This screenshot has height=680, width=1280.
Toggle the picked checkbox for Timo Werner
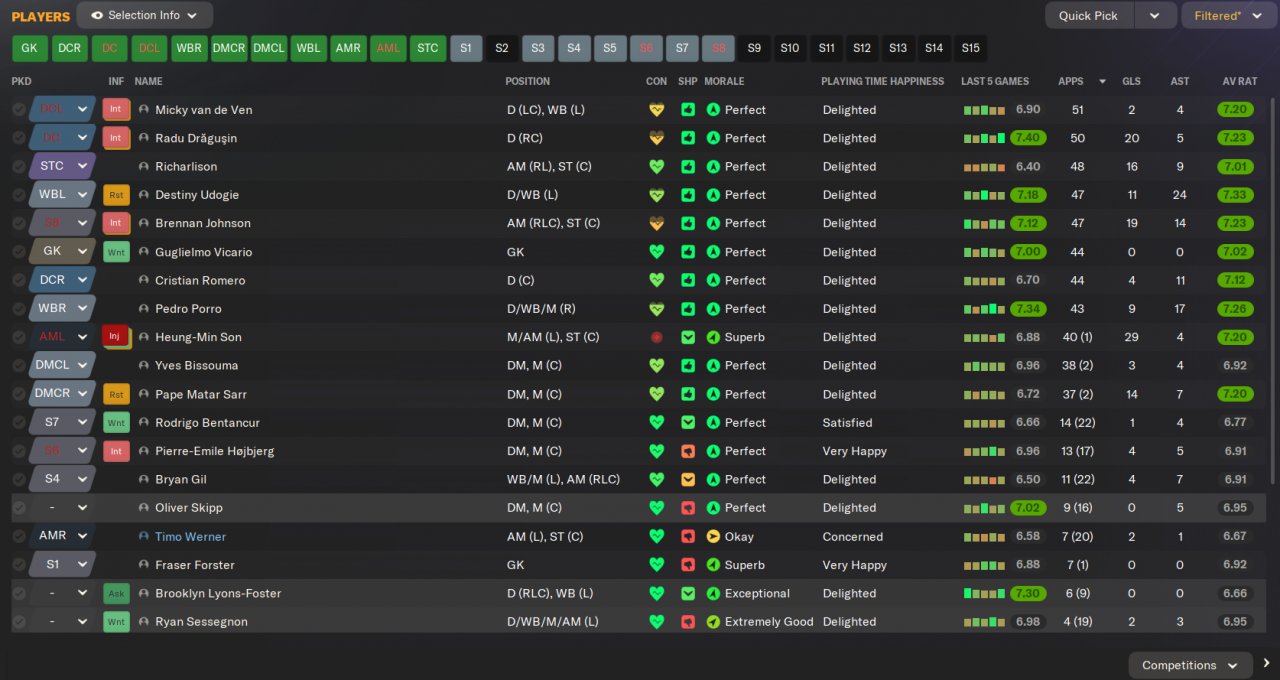click(x=19, y=536)
